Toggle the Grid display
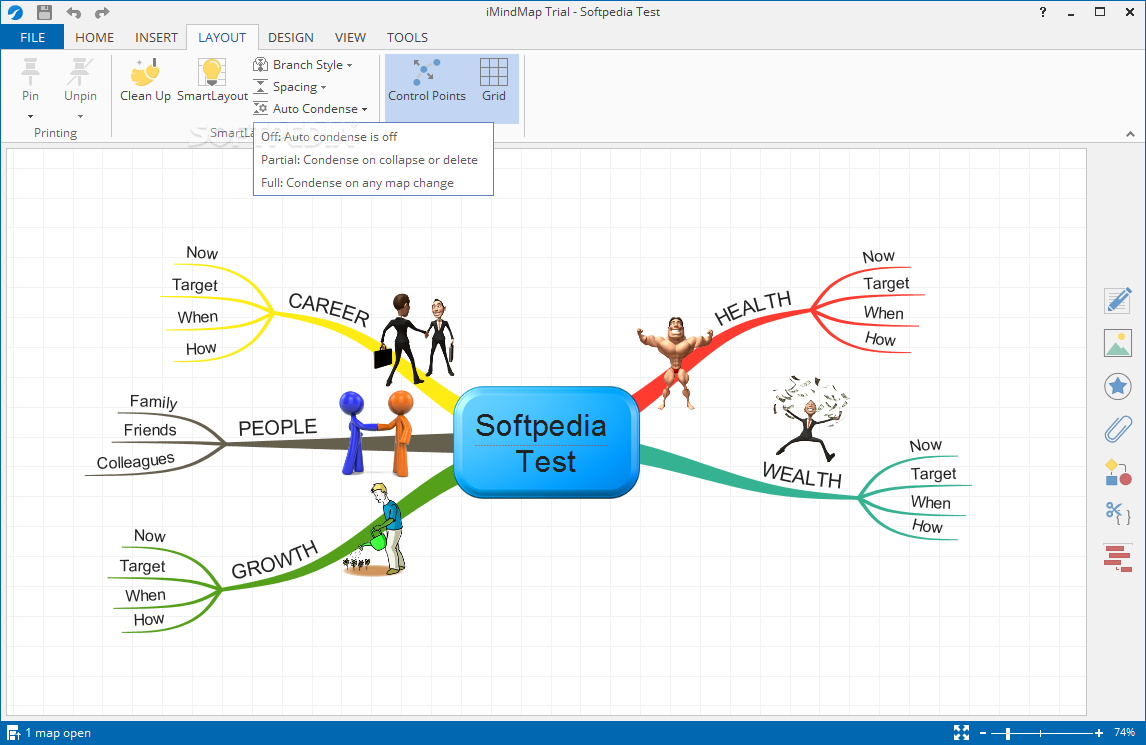The width and height of the screenshot is (1146, 745). tap(493, 80)
